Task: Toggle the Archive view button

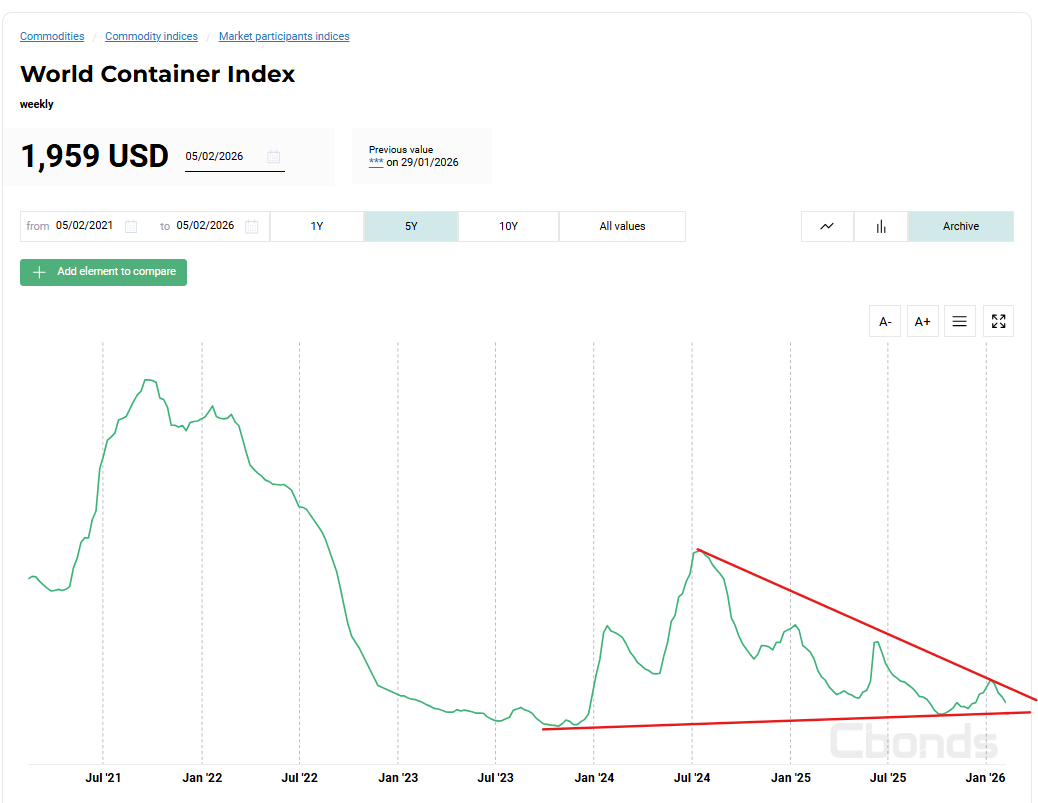Action: coord(960,226)
